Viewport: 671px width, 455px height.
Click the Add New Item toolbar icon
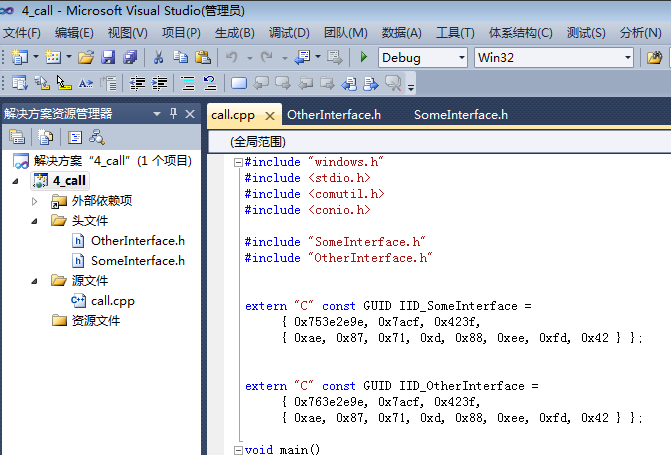[53, 57]
